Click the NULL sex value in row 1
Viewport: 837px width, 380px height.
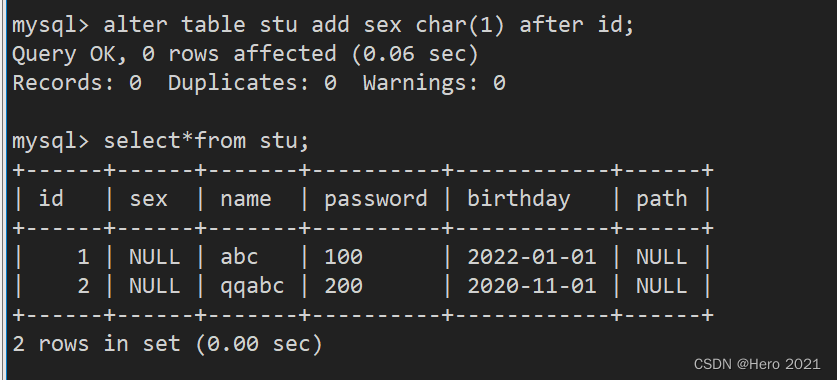tap(154, 257)
